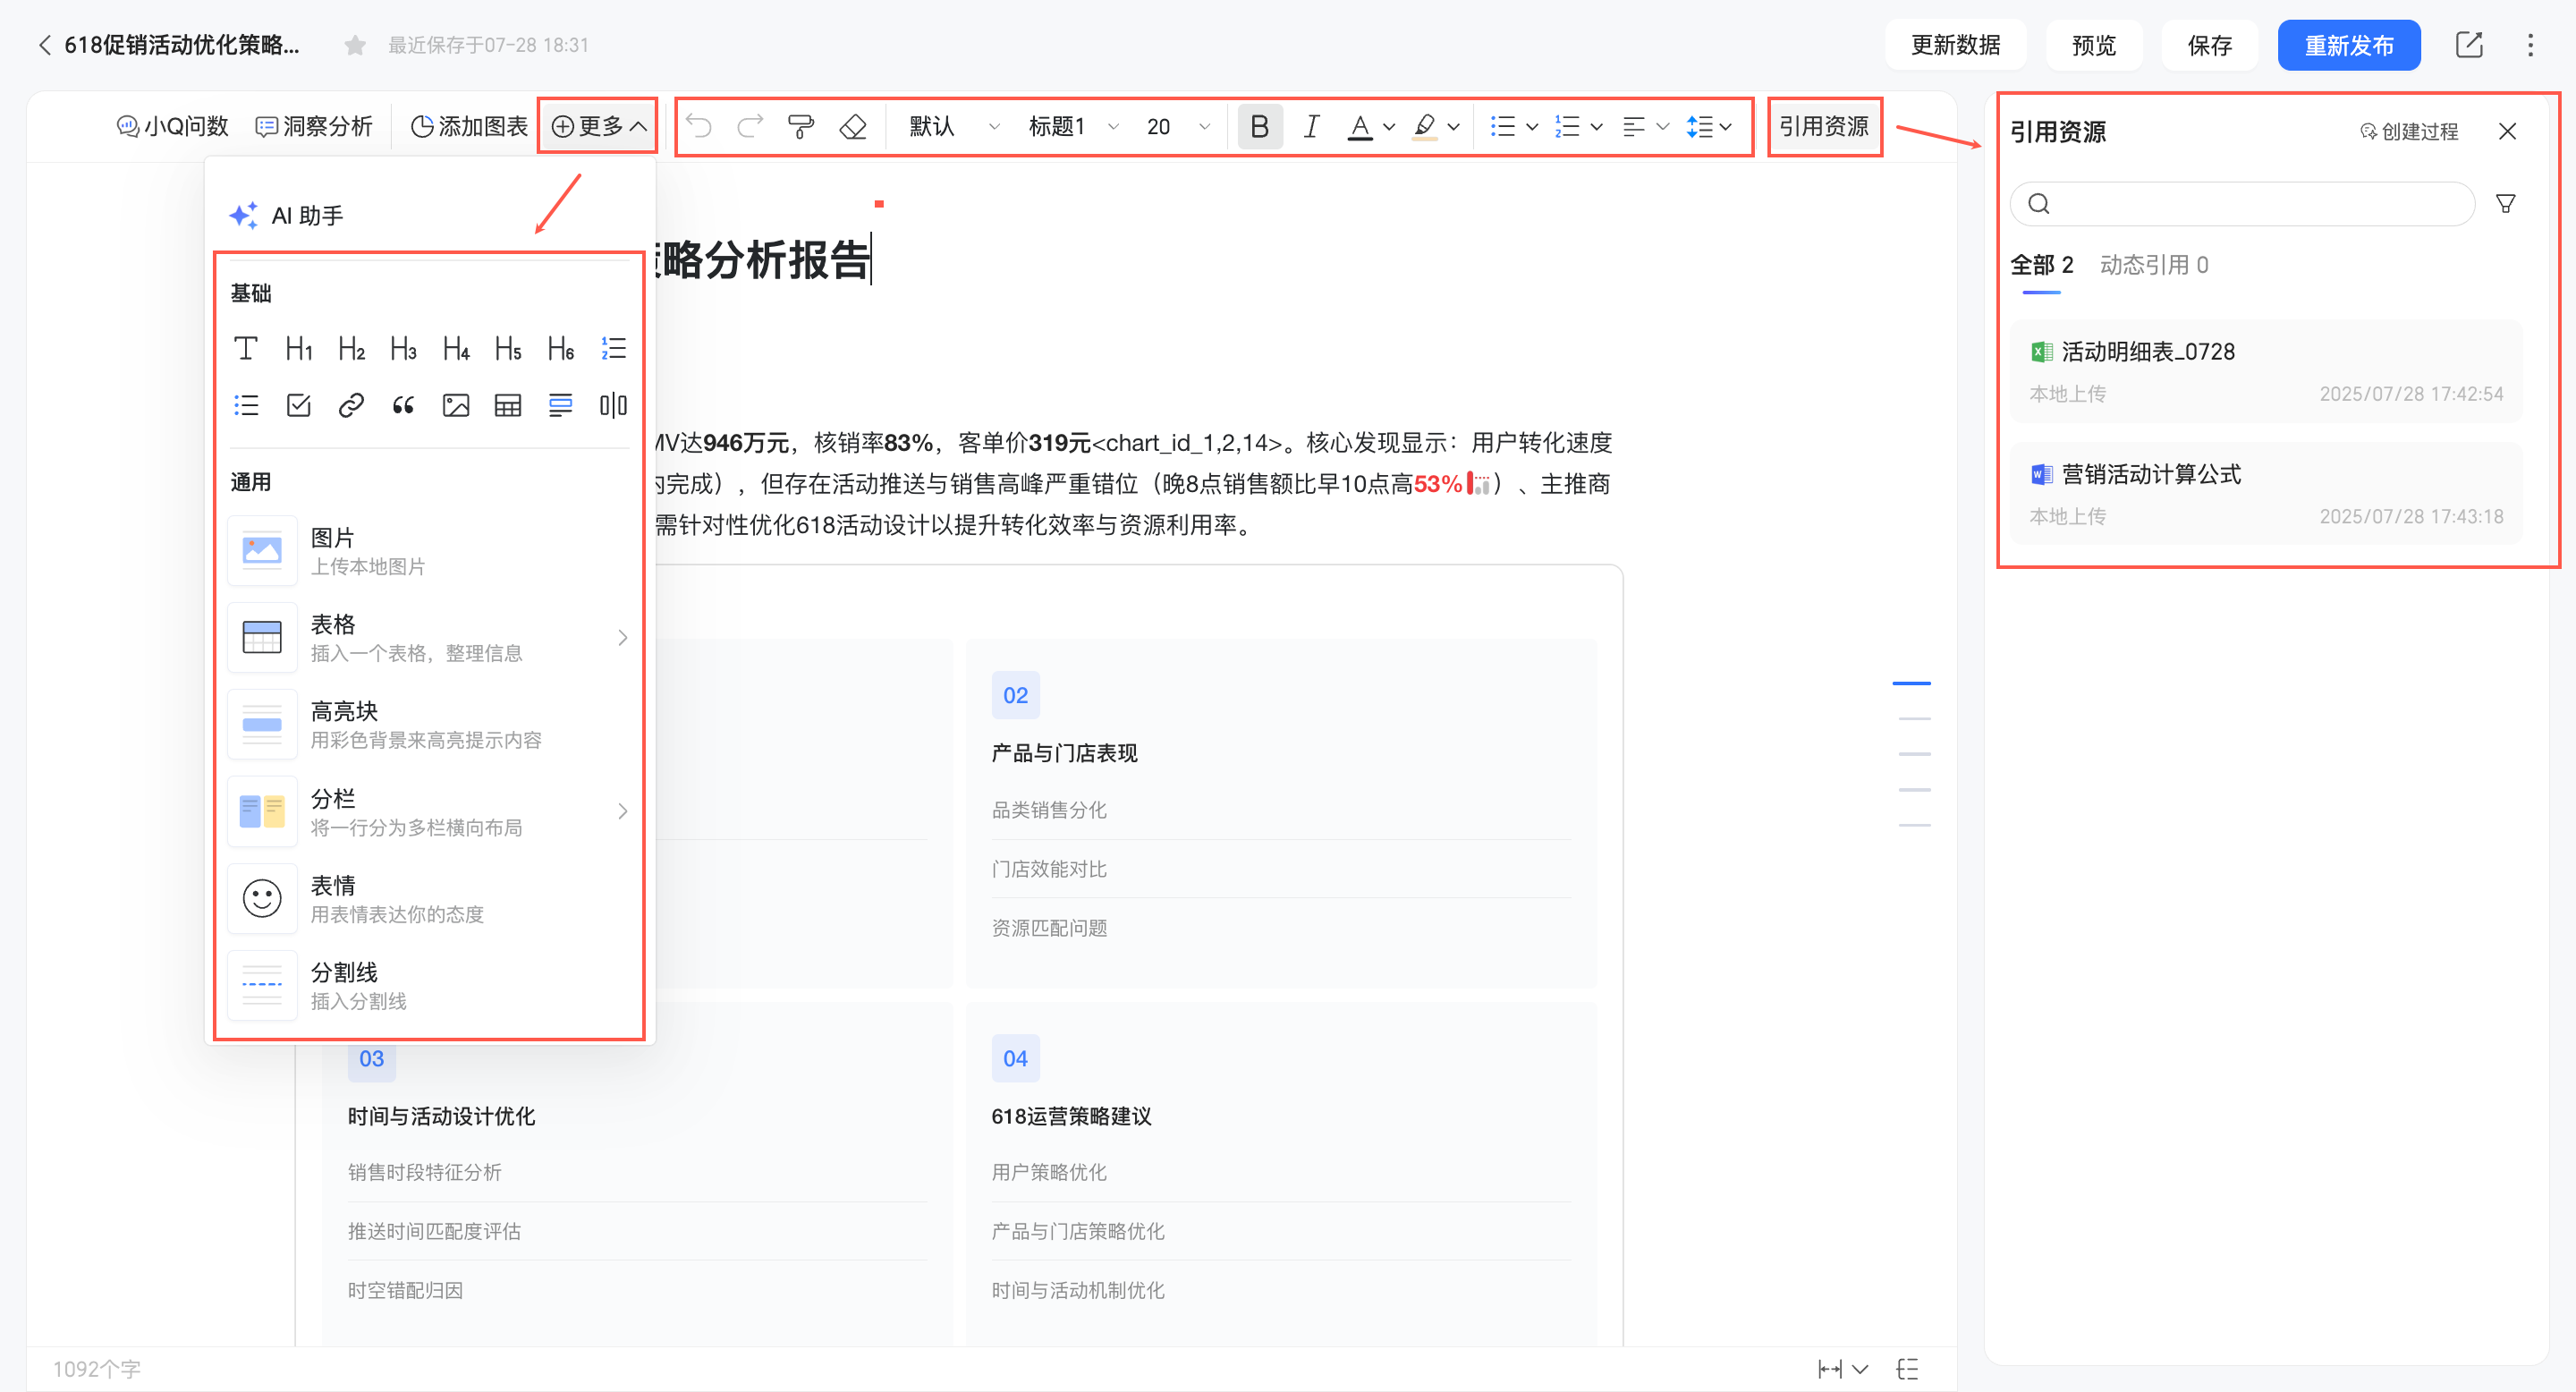Click the 重新发布 button
The image size is (2576, 1392).
[x=2348, y=45]
